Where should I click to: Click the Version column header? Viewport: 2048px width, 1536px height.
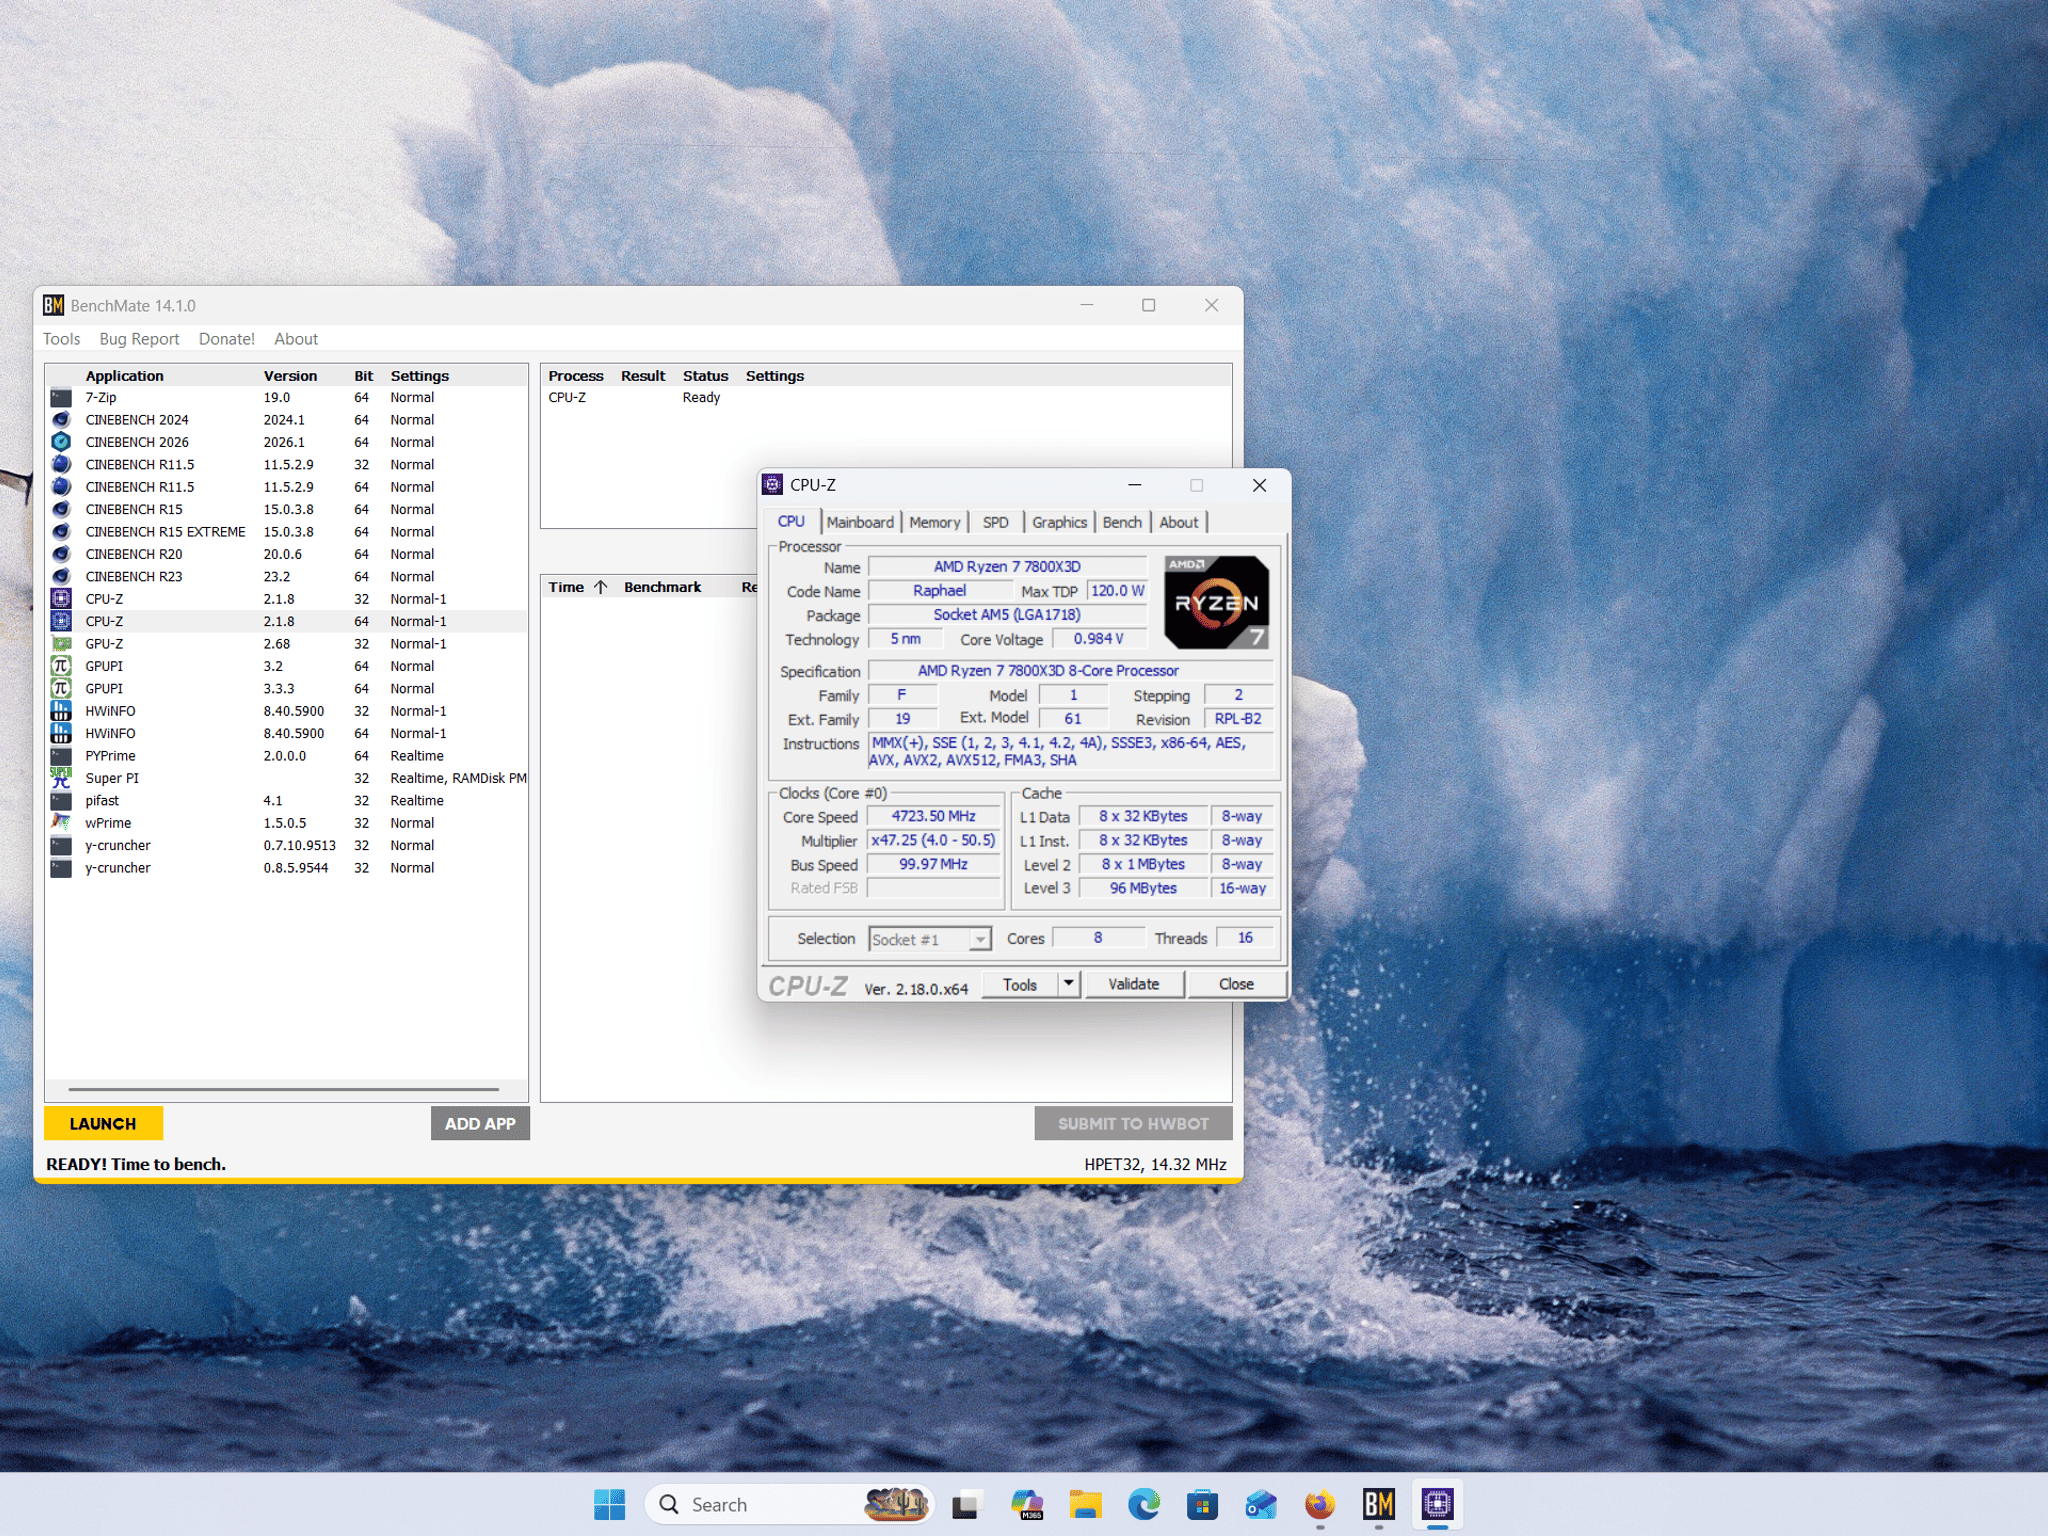[x=290, y=376]
